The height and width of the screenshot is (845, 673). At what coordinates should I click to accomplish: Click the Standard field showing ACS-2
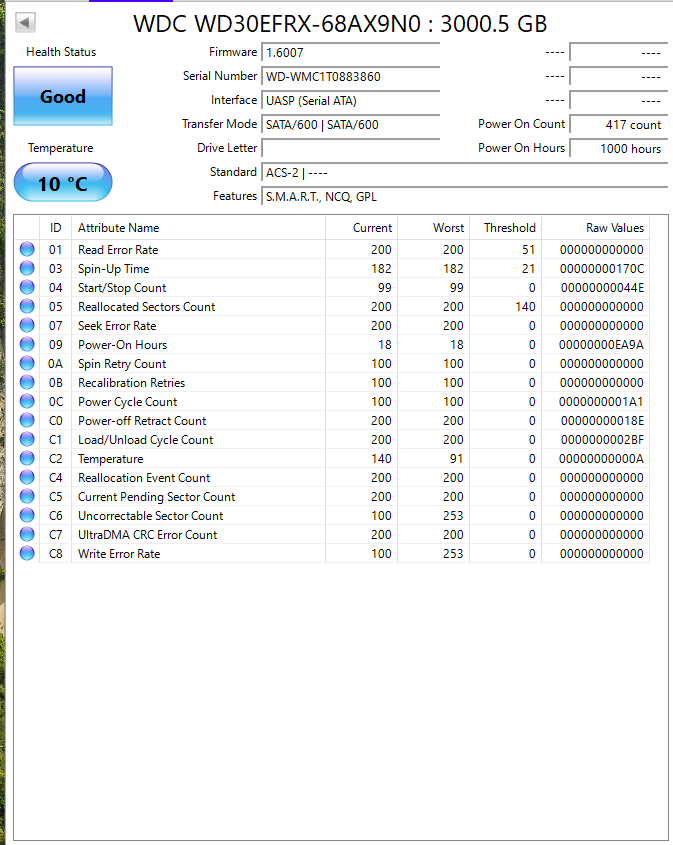pos(465,172)
